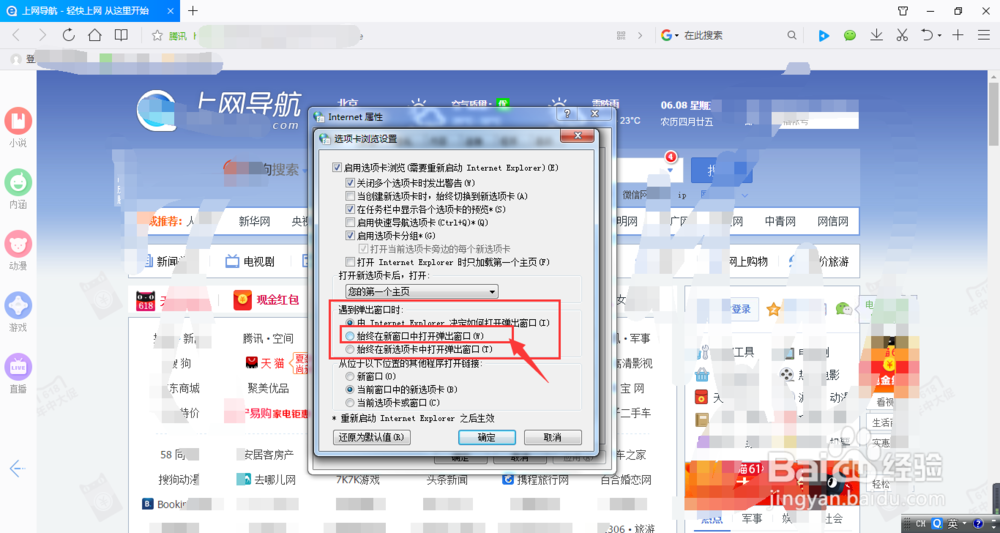
Task: Select 当前选项卡或窗口 radio button
Action: click(349, 402)
